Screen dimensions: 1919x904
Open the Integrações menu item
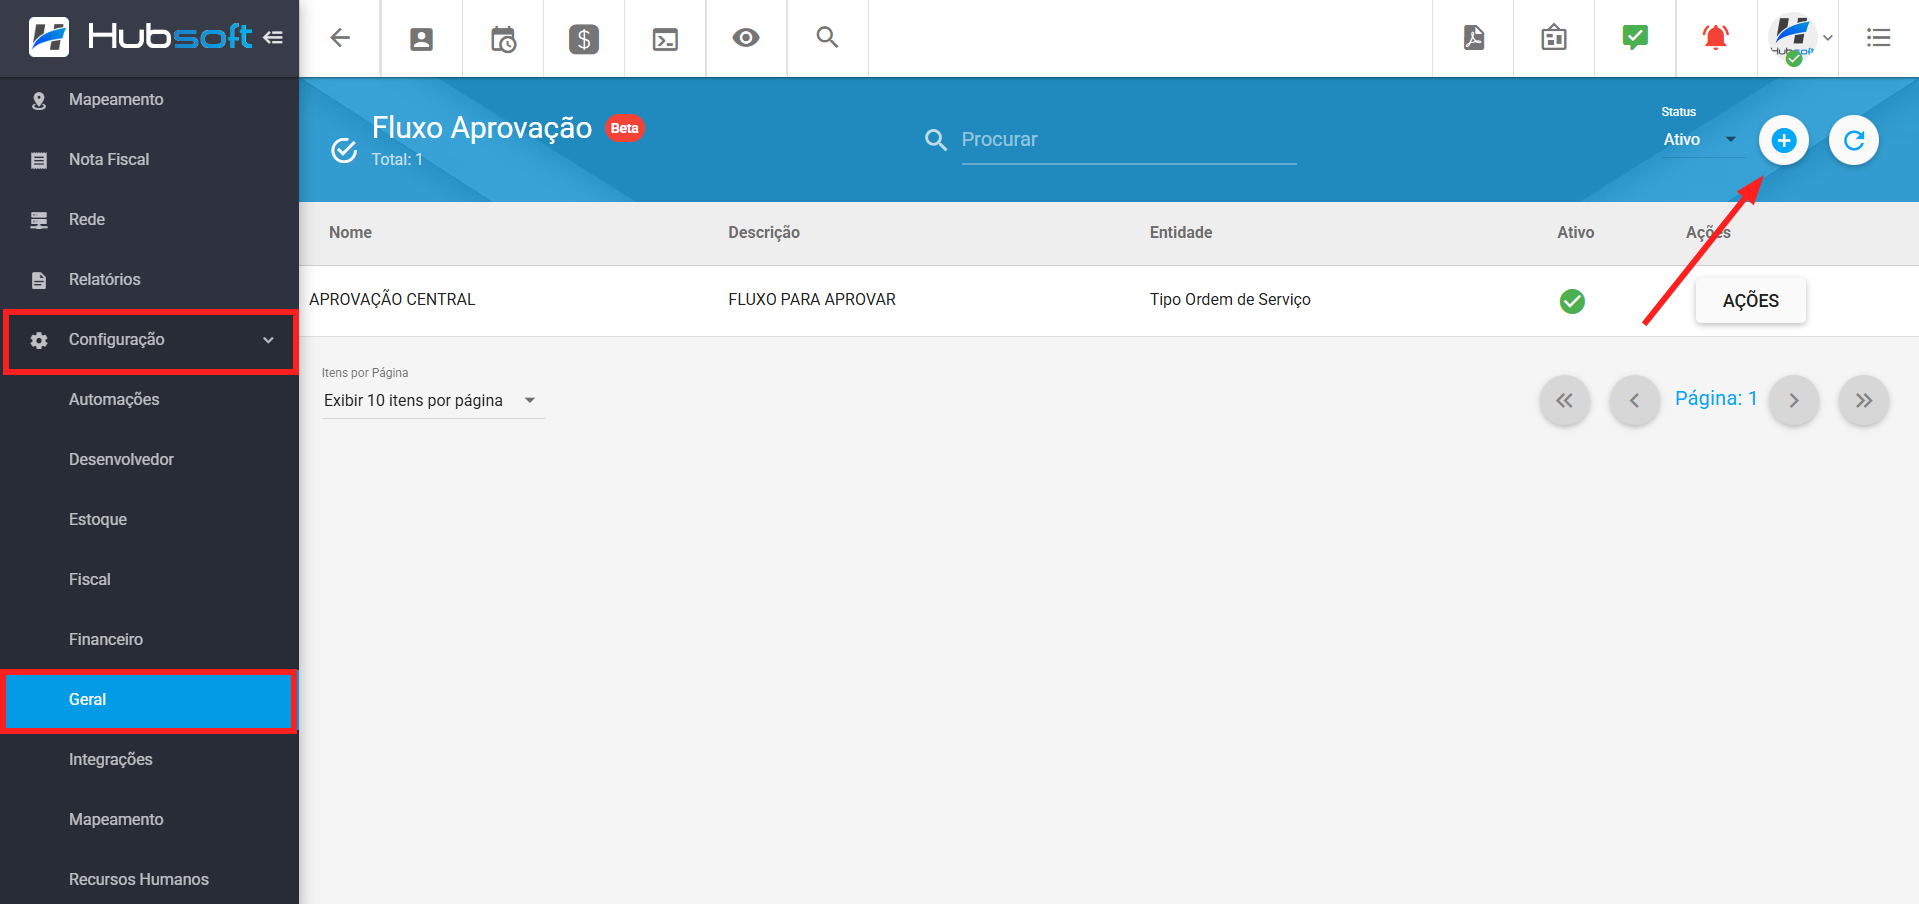111,759
